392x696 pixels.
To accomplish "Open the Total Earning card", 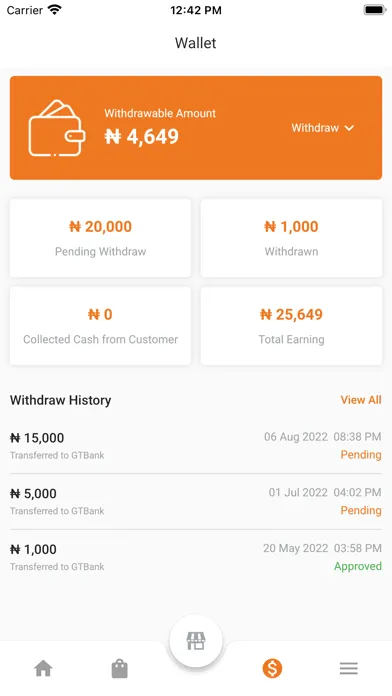I will [x=291, y=326].
